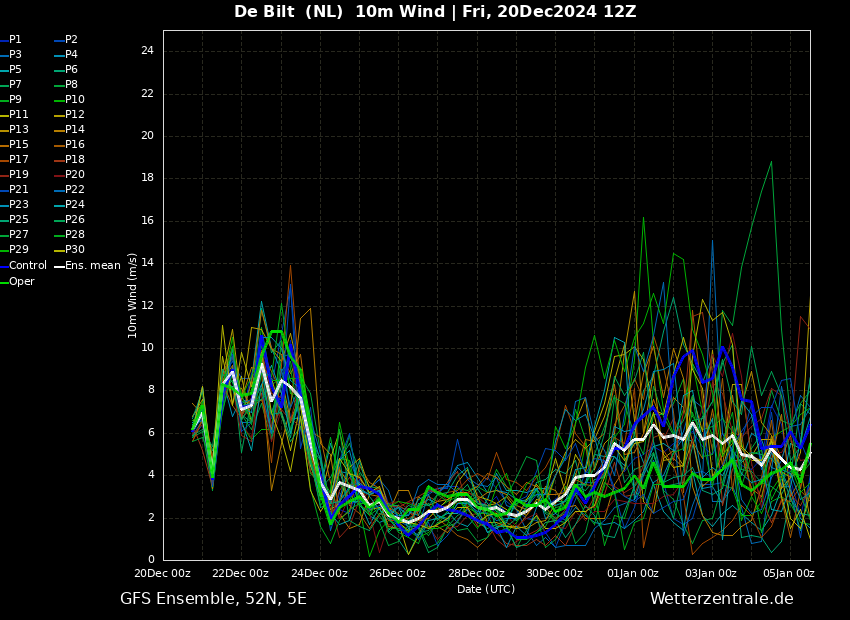Click on P14 in the legend
850x620 pixels.
(75, 130)
